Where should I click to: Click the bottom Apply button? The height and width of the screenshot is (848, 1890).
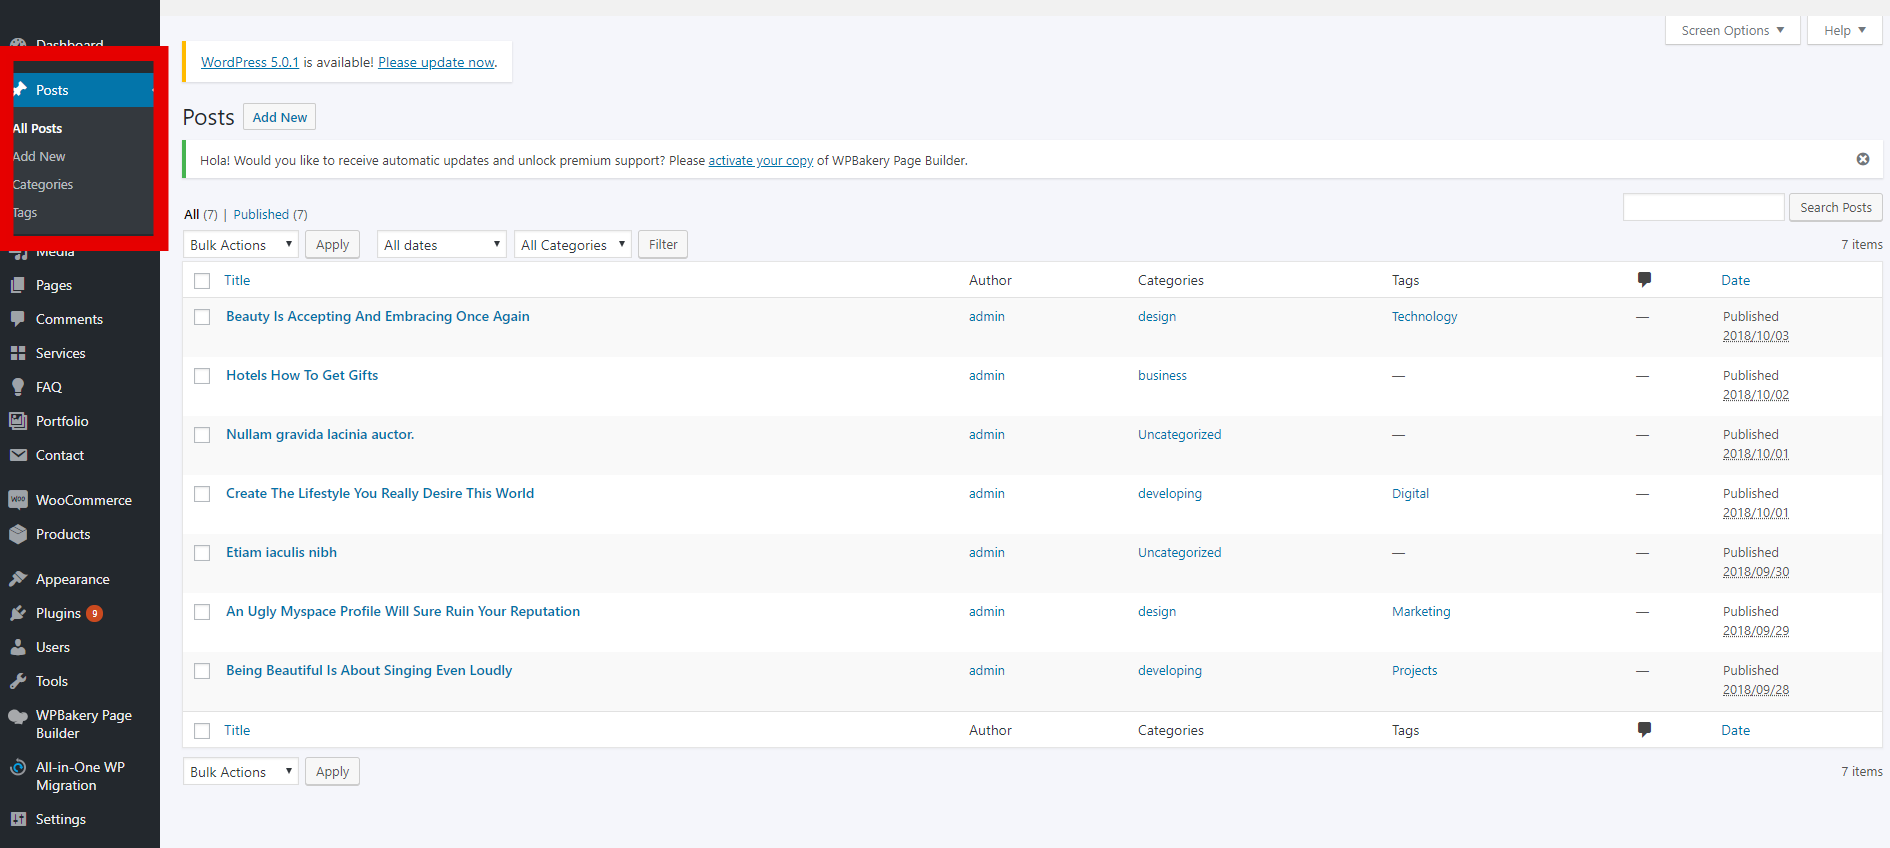(332, 772)
